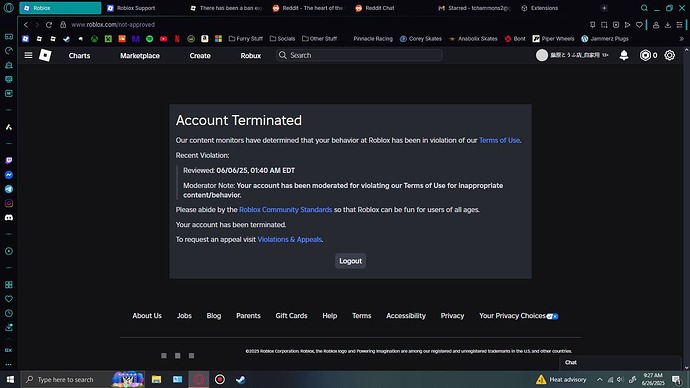
Task: Toggle Your Privacy Choices opt-out switch icon
Action: point(552,316)
